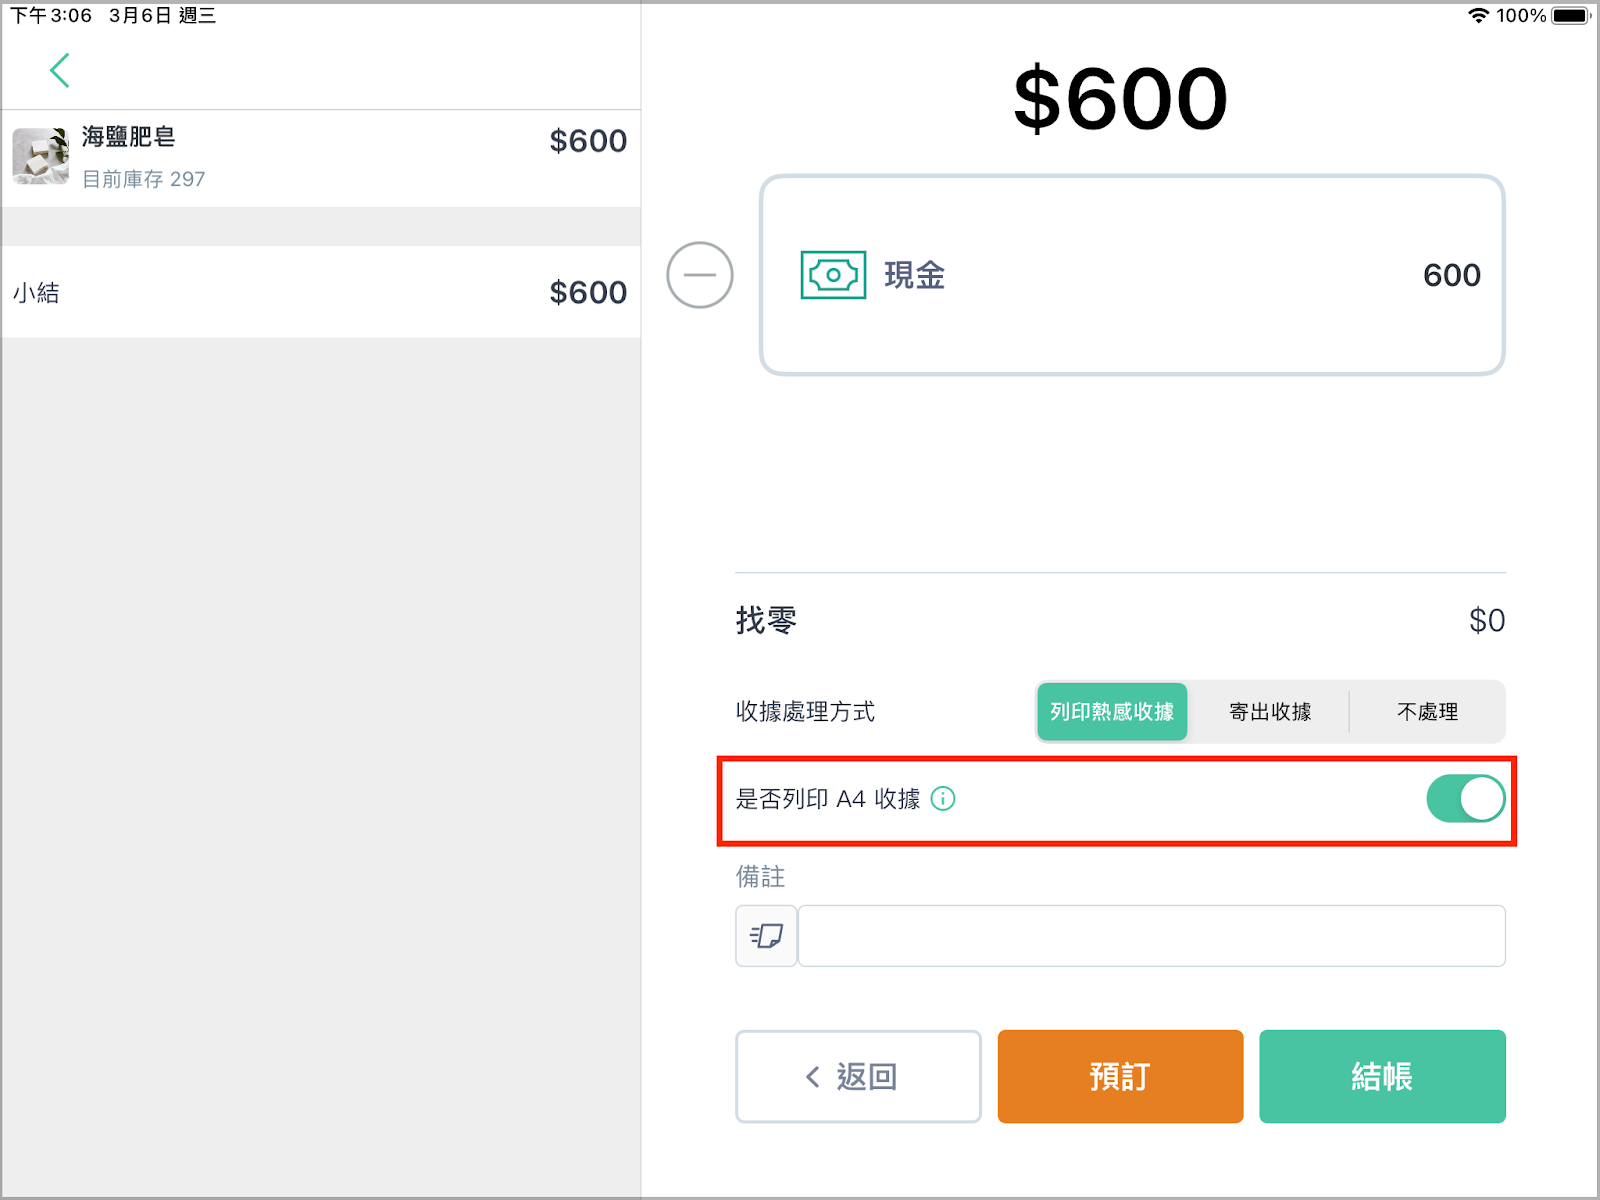This screenshot has width=1600, height=1200.
Task: Choose 列印熱感收據 receipt option
Action: click(x=1112, y=712)
